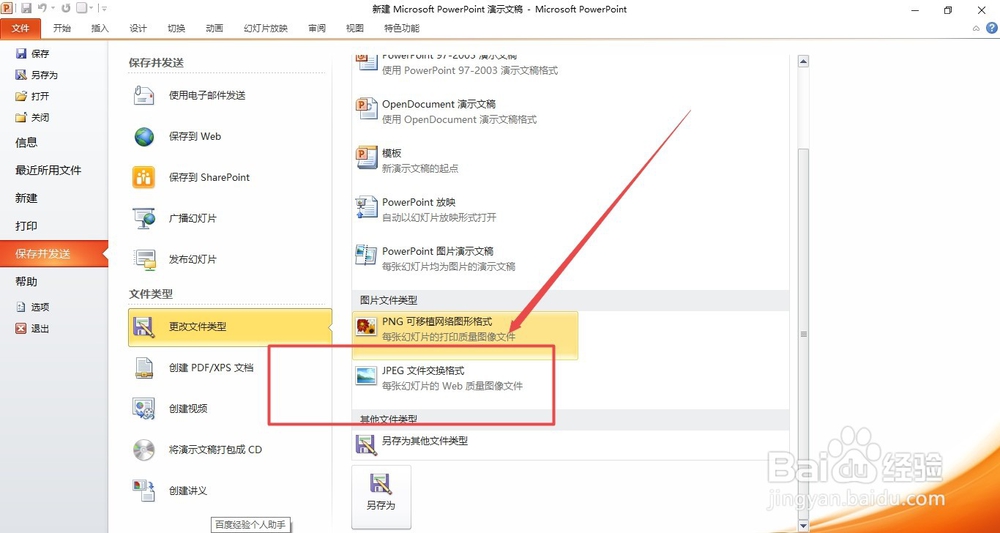Screen dimensions: 1000x533
Task: Click the Help question mark icon
Action: click(x=992, y=28)
